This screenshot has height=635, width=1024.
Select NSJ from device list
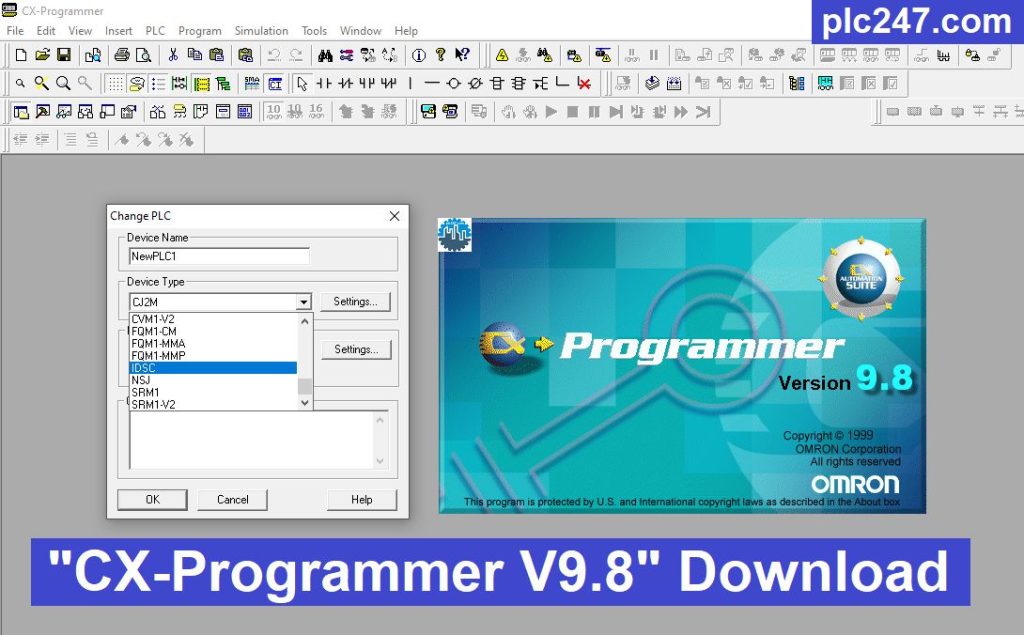point(213,380)
